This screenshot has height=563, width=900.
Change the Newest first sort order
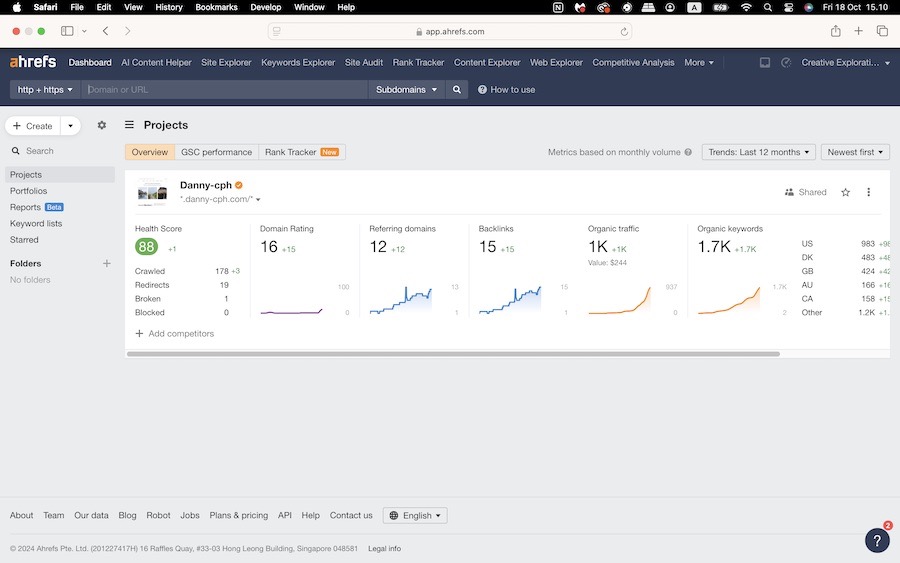(855, 152)
